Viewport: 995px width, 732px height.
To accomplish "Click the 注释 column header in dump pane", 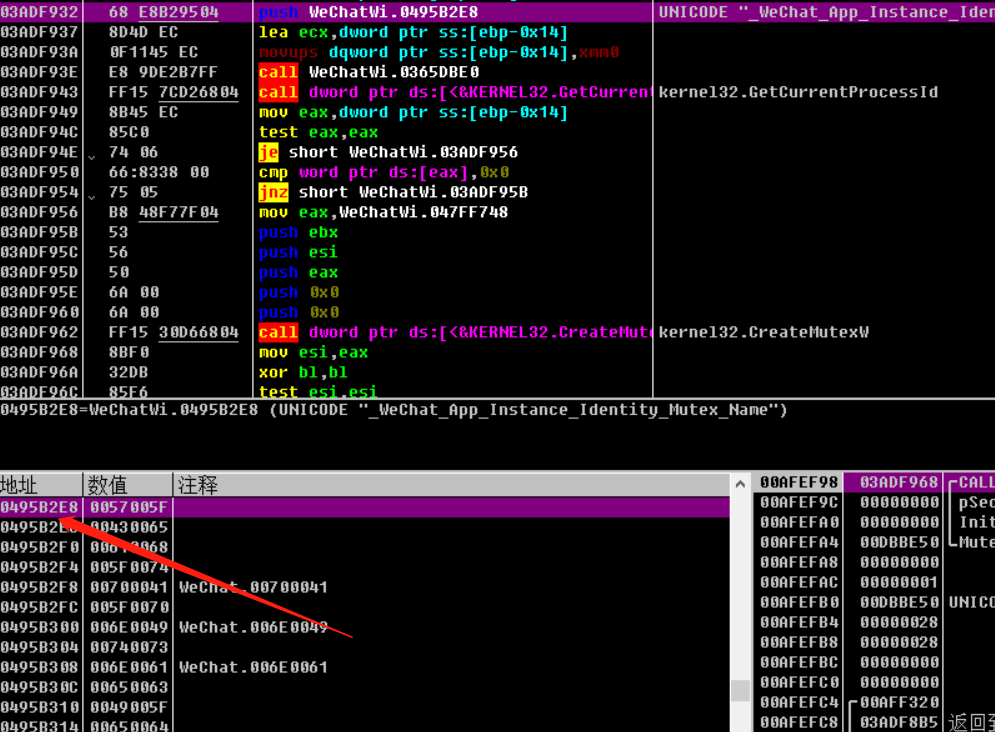I will tap(451, 485).
